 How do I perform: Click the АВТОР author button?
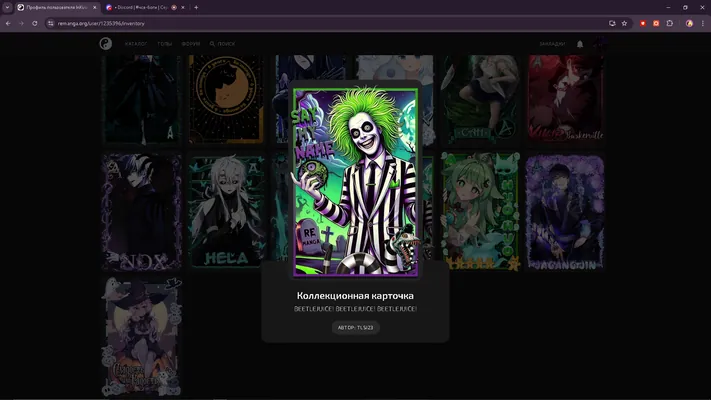click(356, 327)
